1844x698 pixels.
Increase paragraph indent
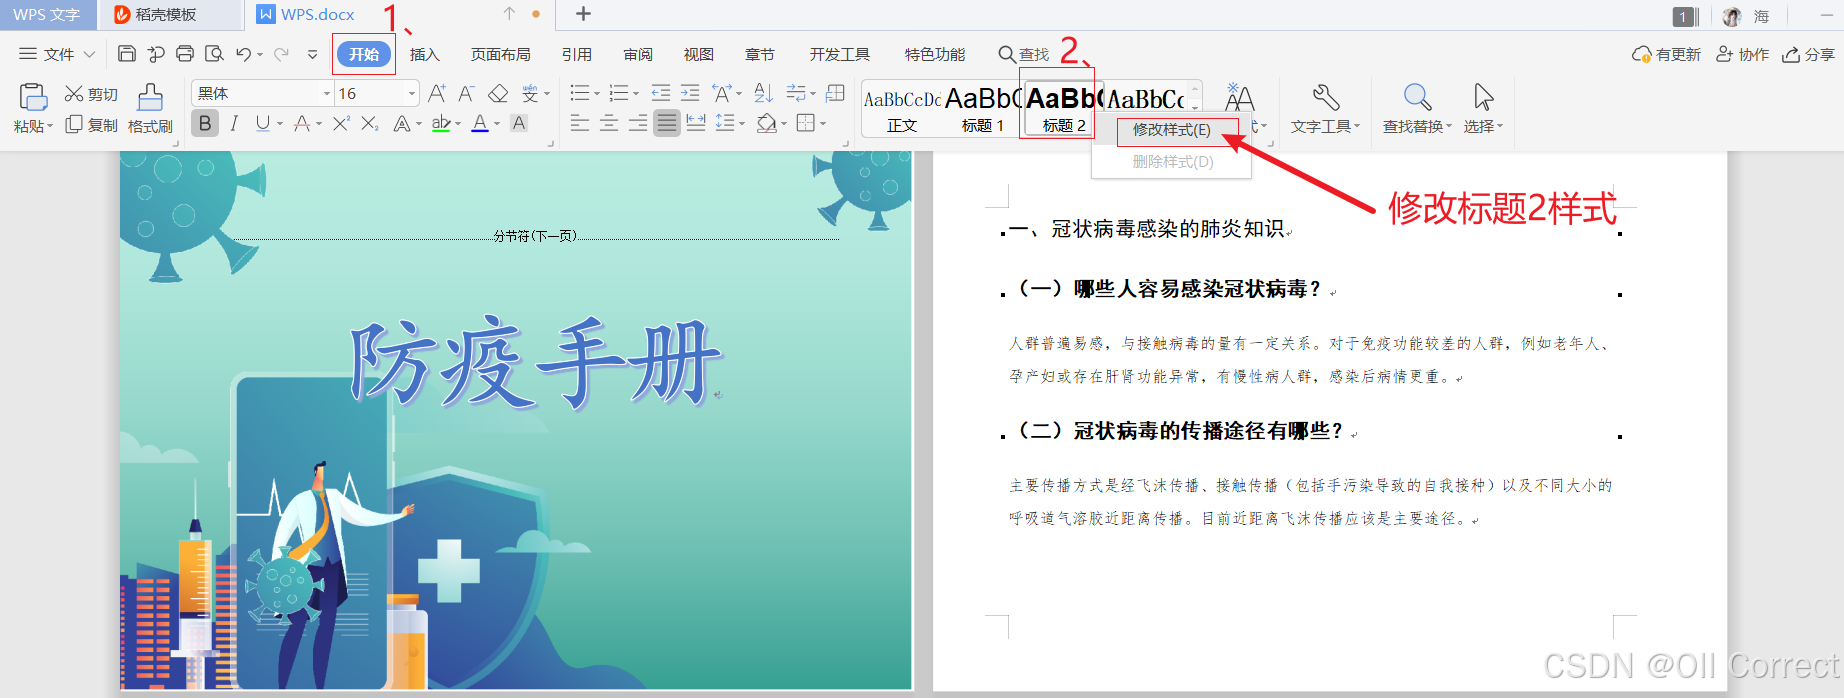[x=690, y=93]
